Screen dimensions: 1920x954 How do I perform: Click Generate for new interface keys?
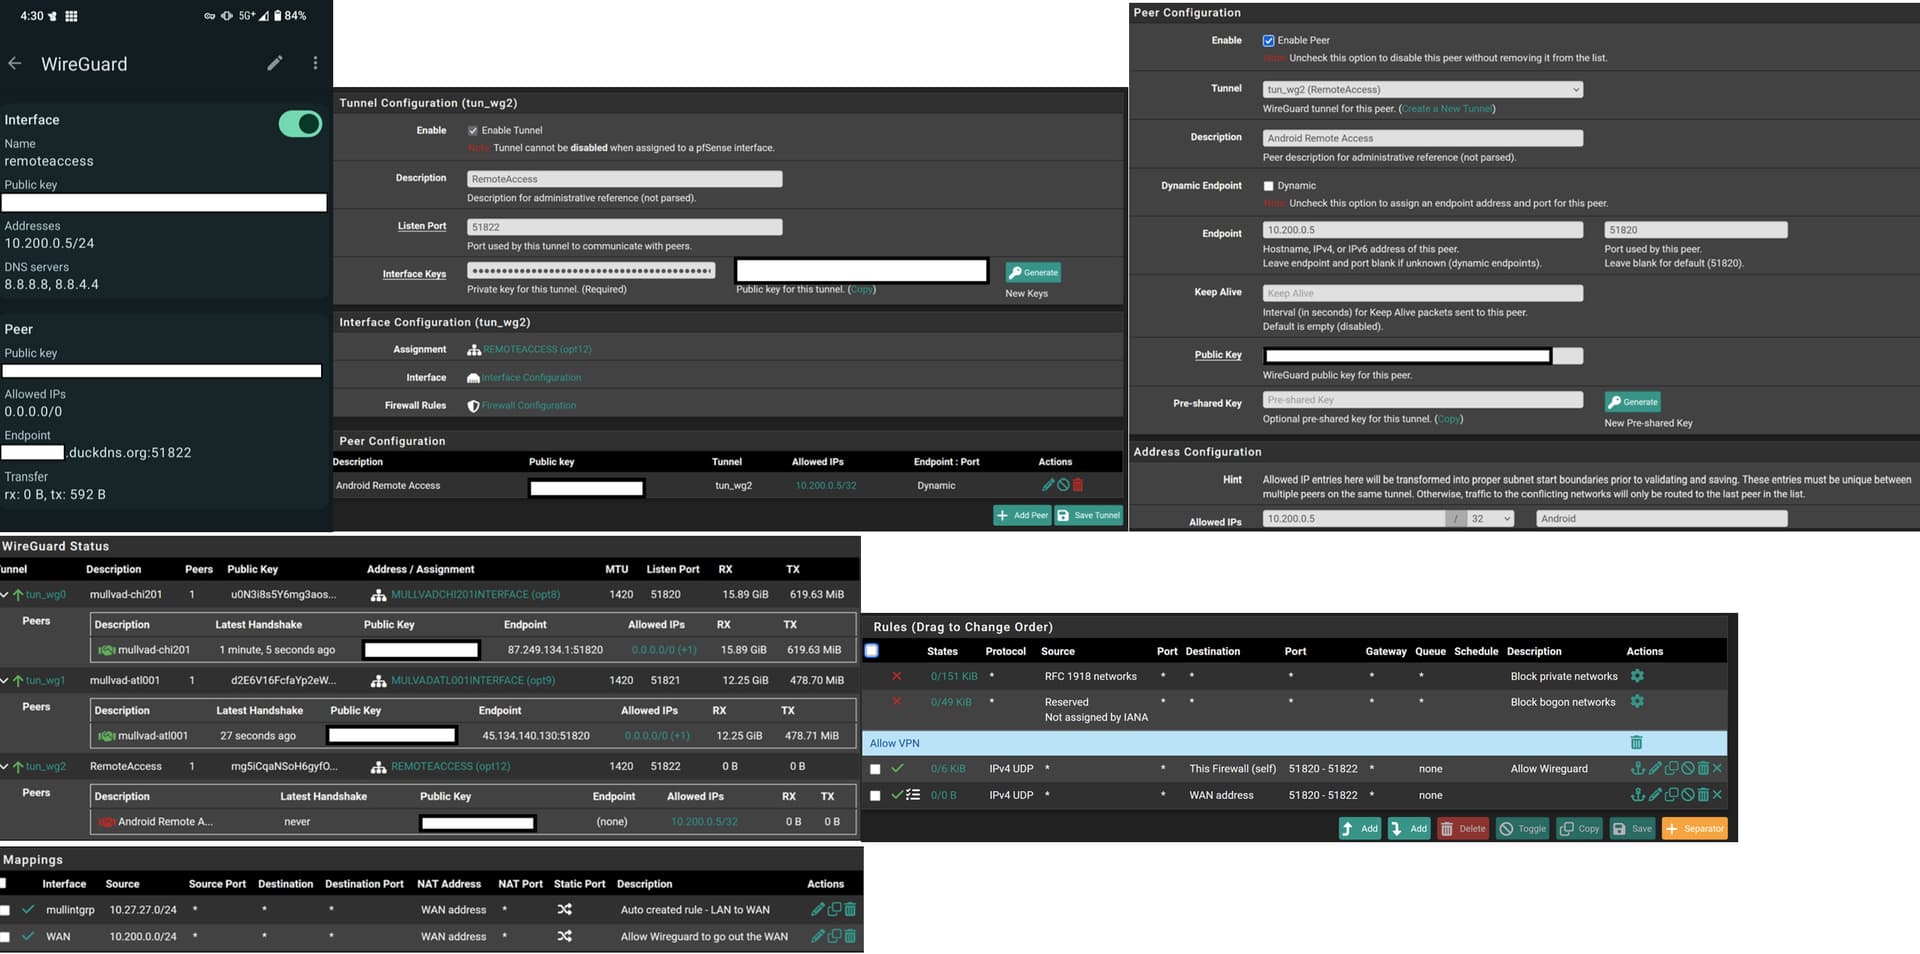point(1033,272)
